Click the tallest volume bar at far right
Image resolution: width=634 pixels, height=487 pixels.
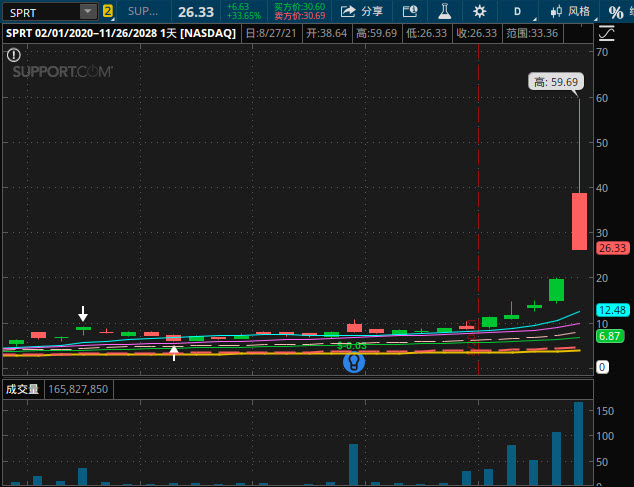pos(579,443)
